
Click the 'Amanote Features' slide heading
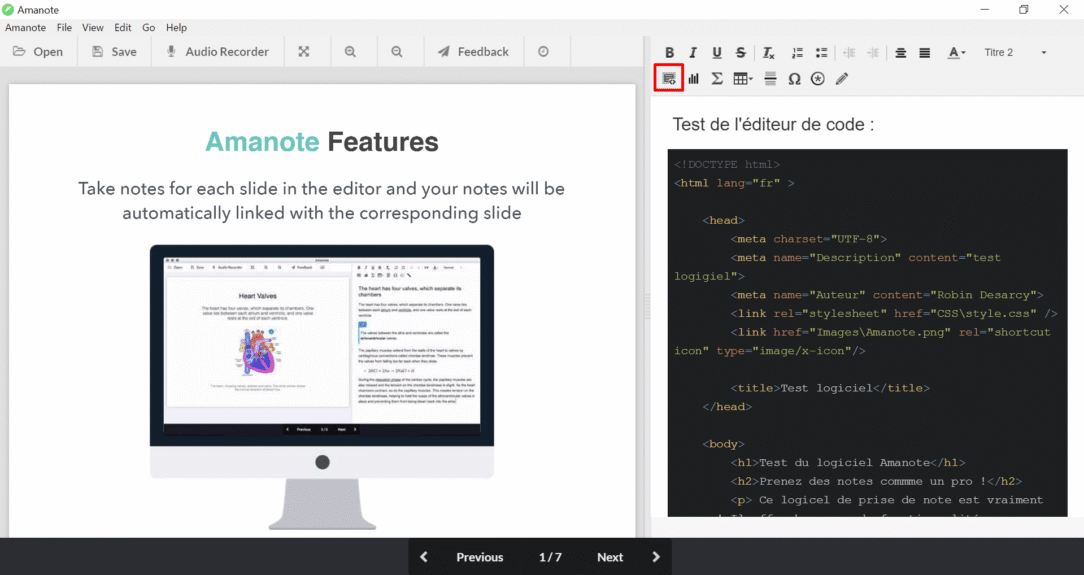click(321, 142)
